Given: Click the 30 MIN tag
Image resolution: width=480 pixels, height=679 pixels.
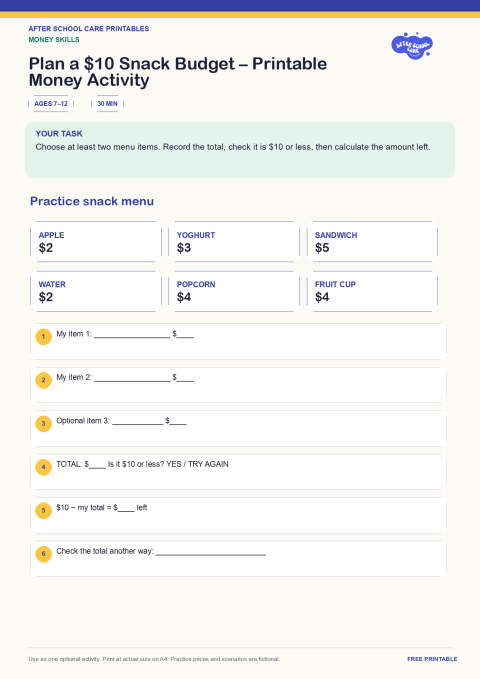Looking at the screenshot, I should 107,103.
